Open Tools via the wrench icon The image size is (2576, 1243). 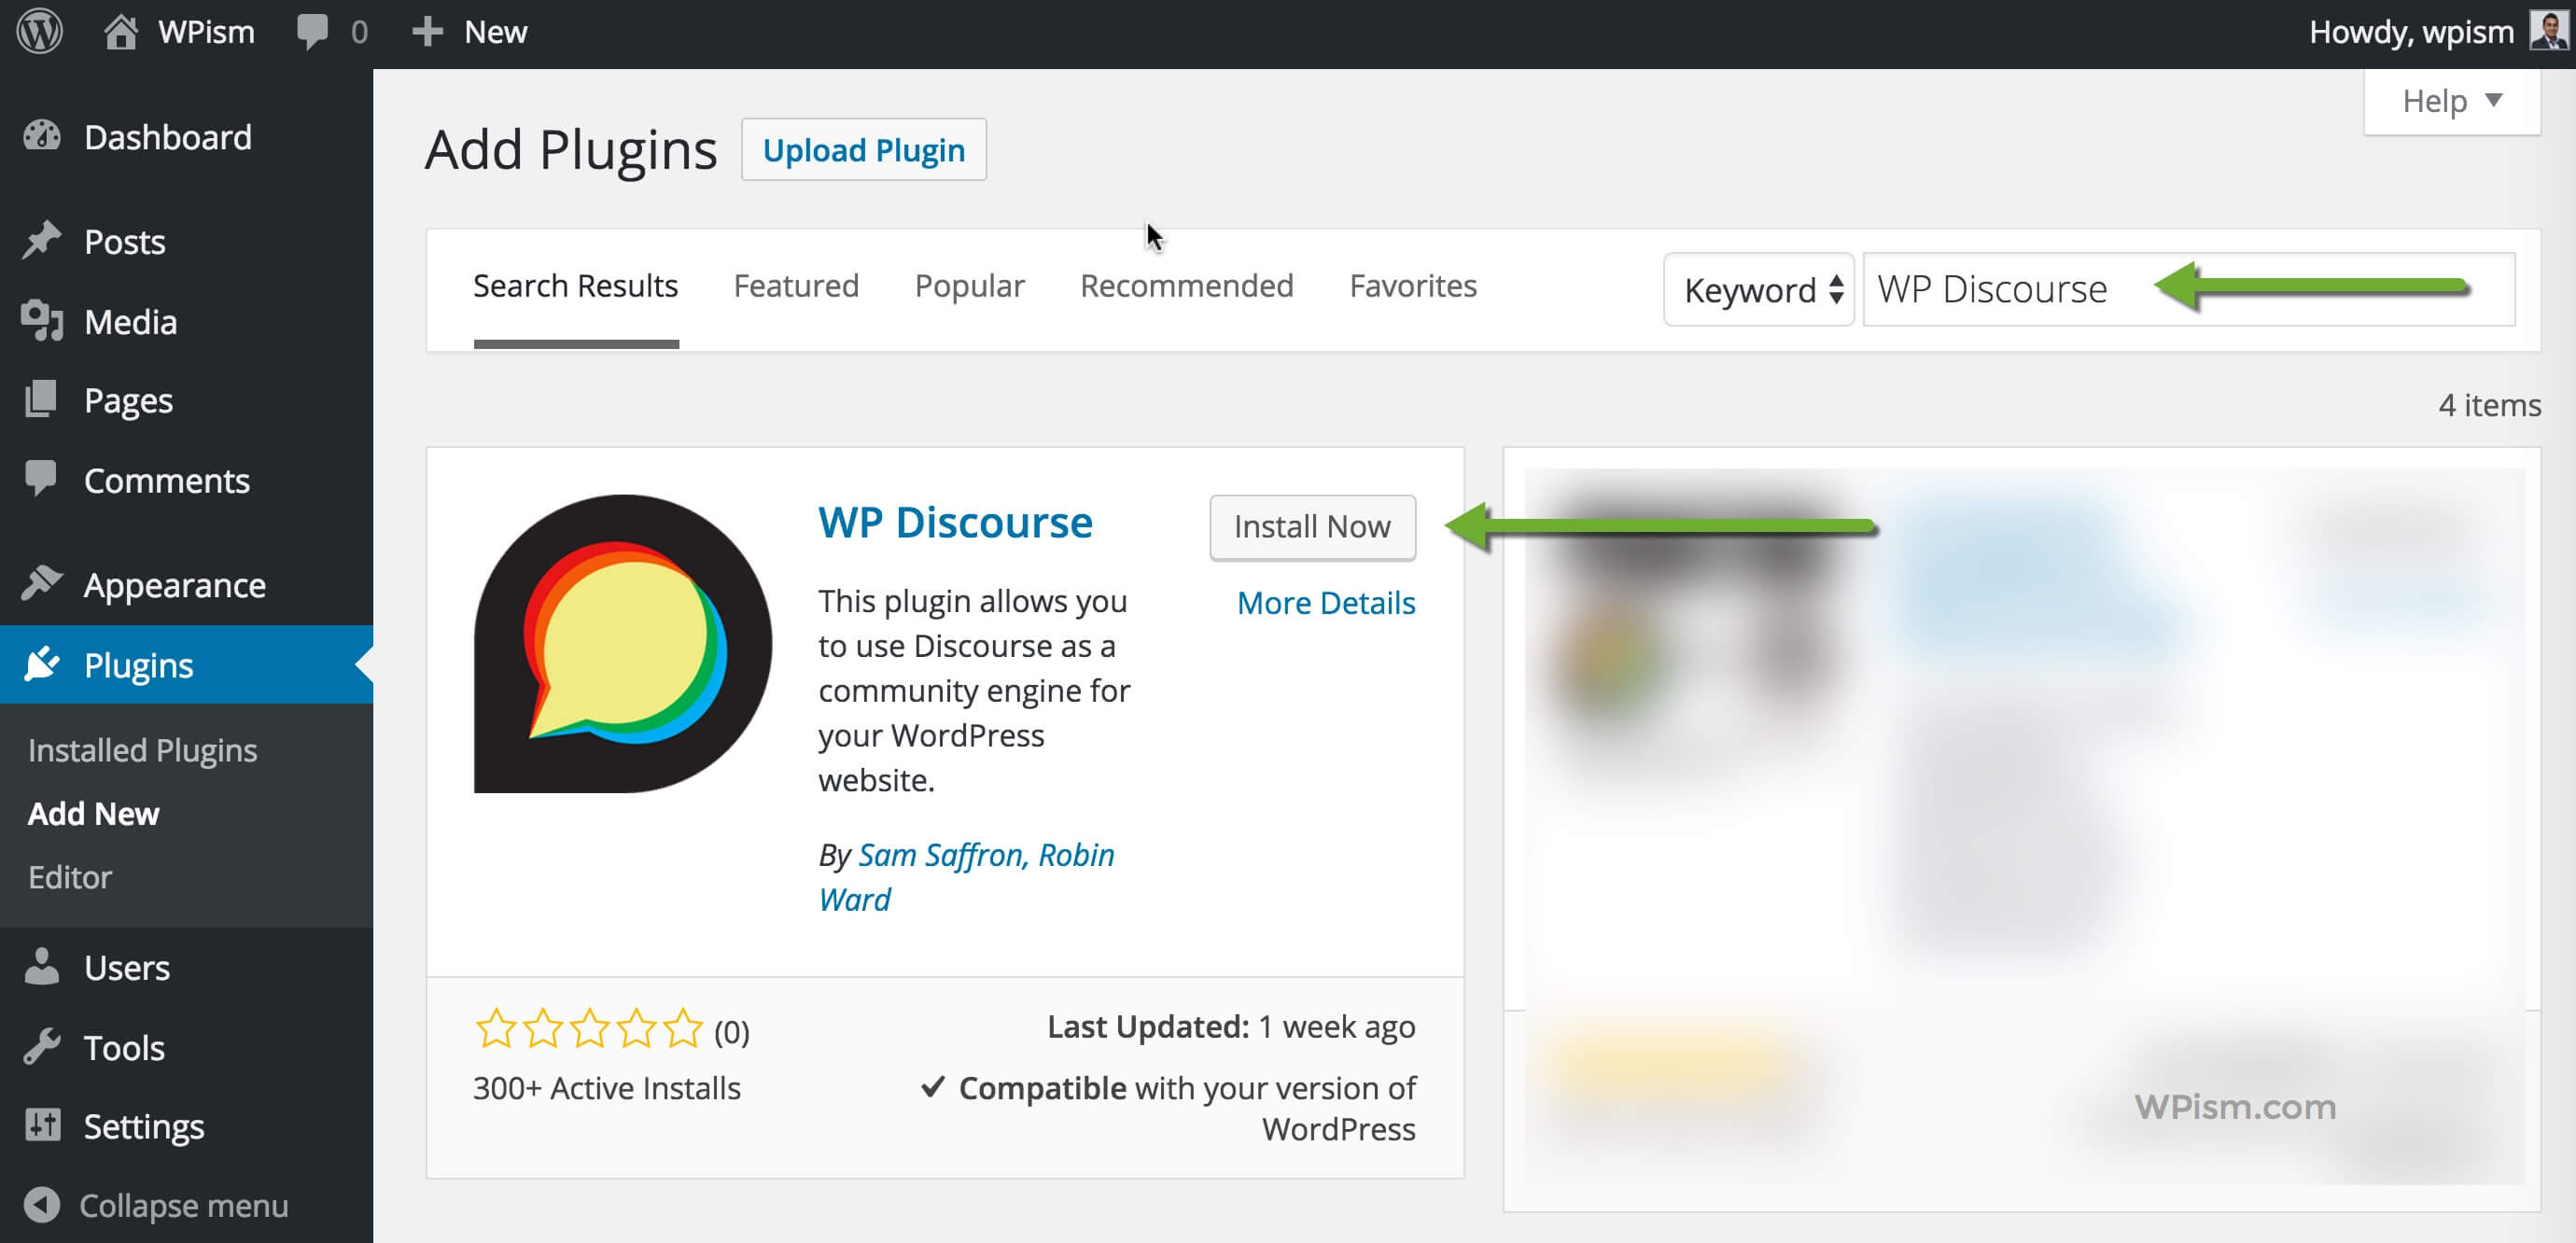click(41, 1046)
